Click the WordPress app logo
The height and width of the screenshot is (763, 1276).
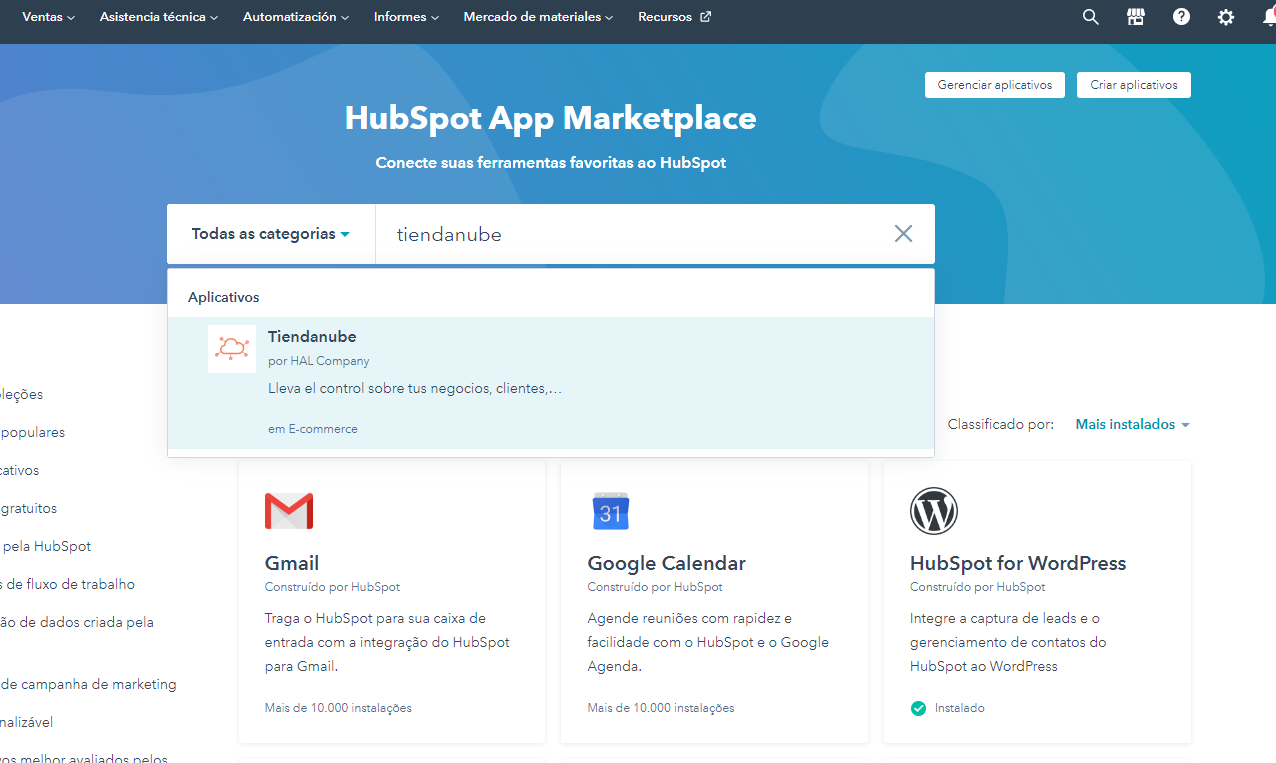pos(934,511)
